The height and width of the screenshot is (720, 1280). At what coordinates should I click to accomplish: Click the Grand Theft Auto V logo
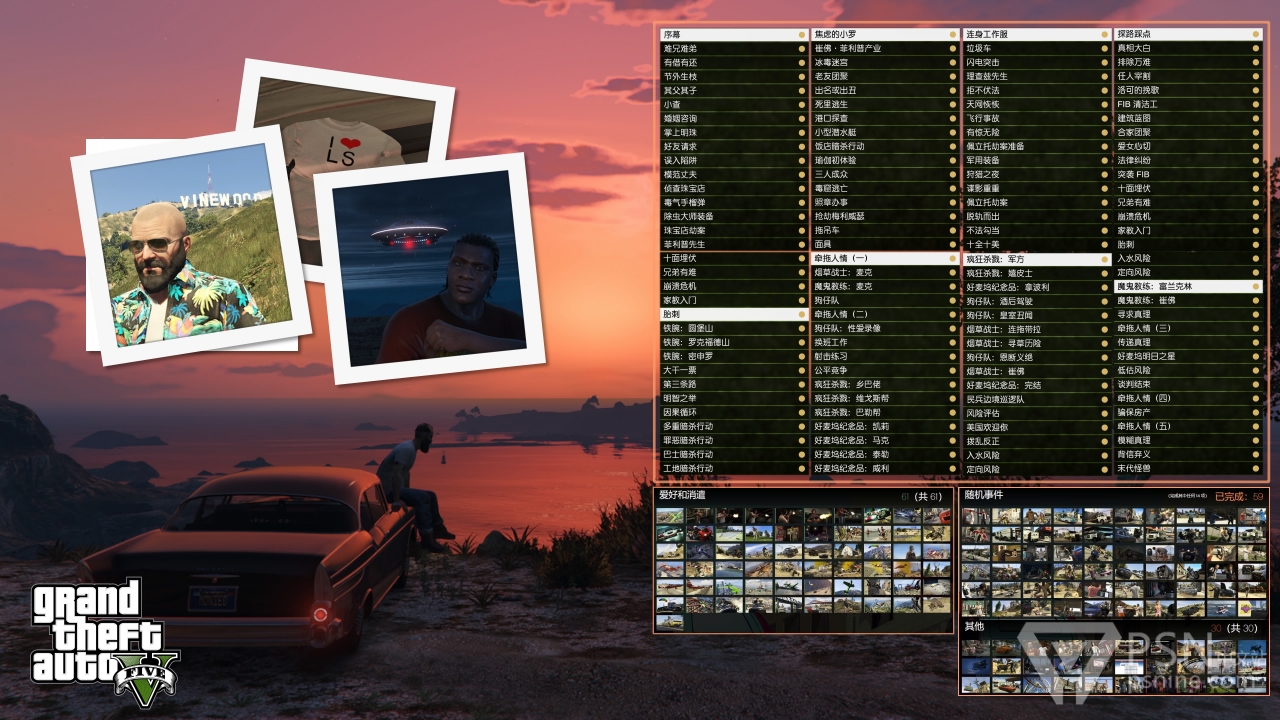click(x=103, y=643)
